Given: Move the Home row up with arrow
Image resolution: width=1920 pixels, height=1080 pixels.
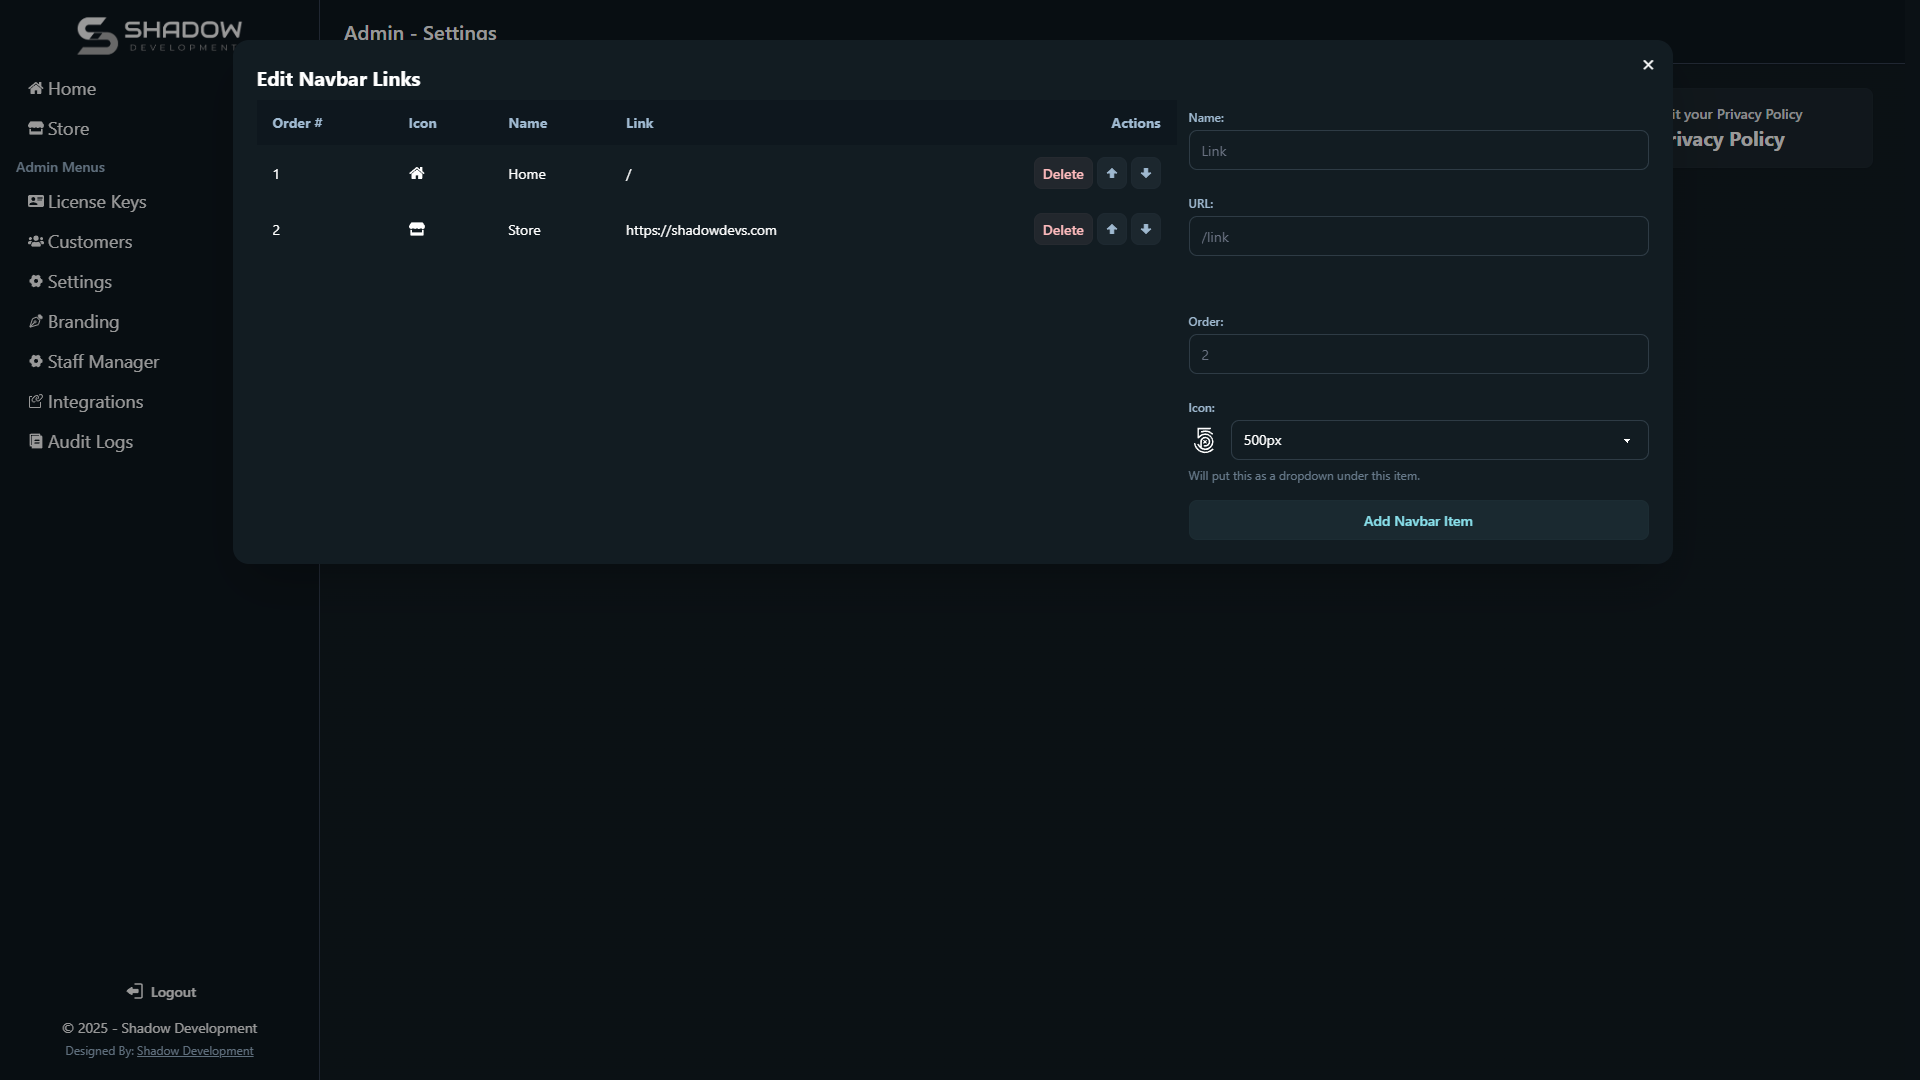Looking at the screenshot, I should (x=1111, y=174).
